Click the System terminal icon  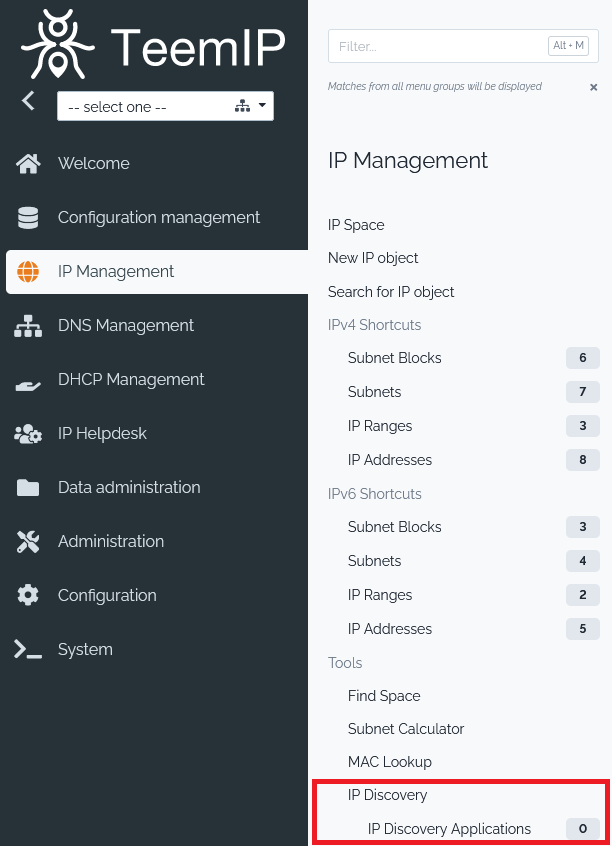click(x=28, y=650)
